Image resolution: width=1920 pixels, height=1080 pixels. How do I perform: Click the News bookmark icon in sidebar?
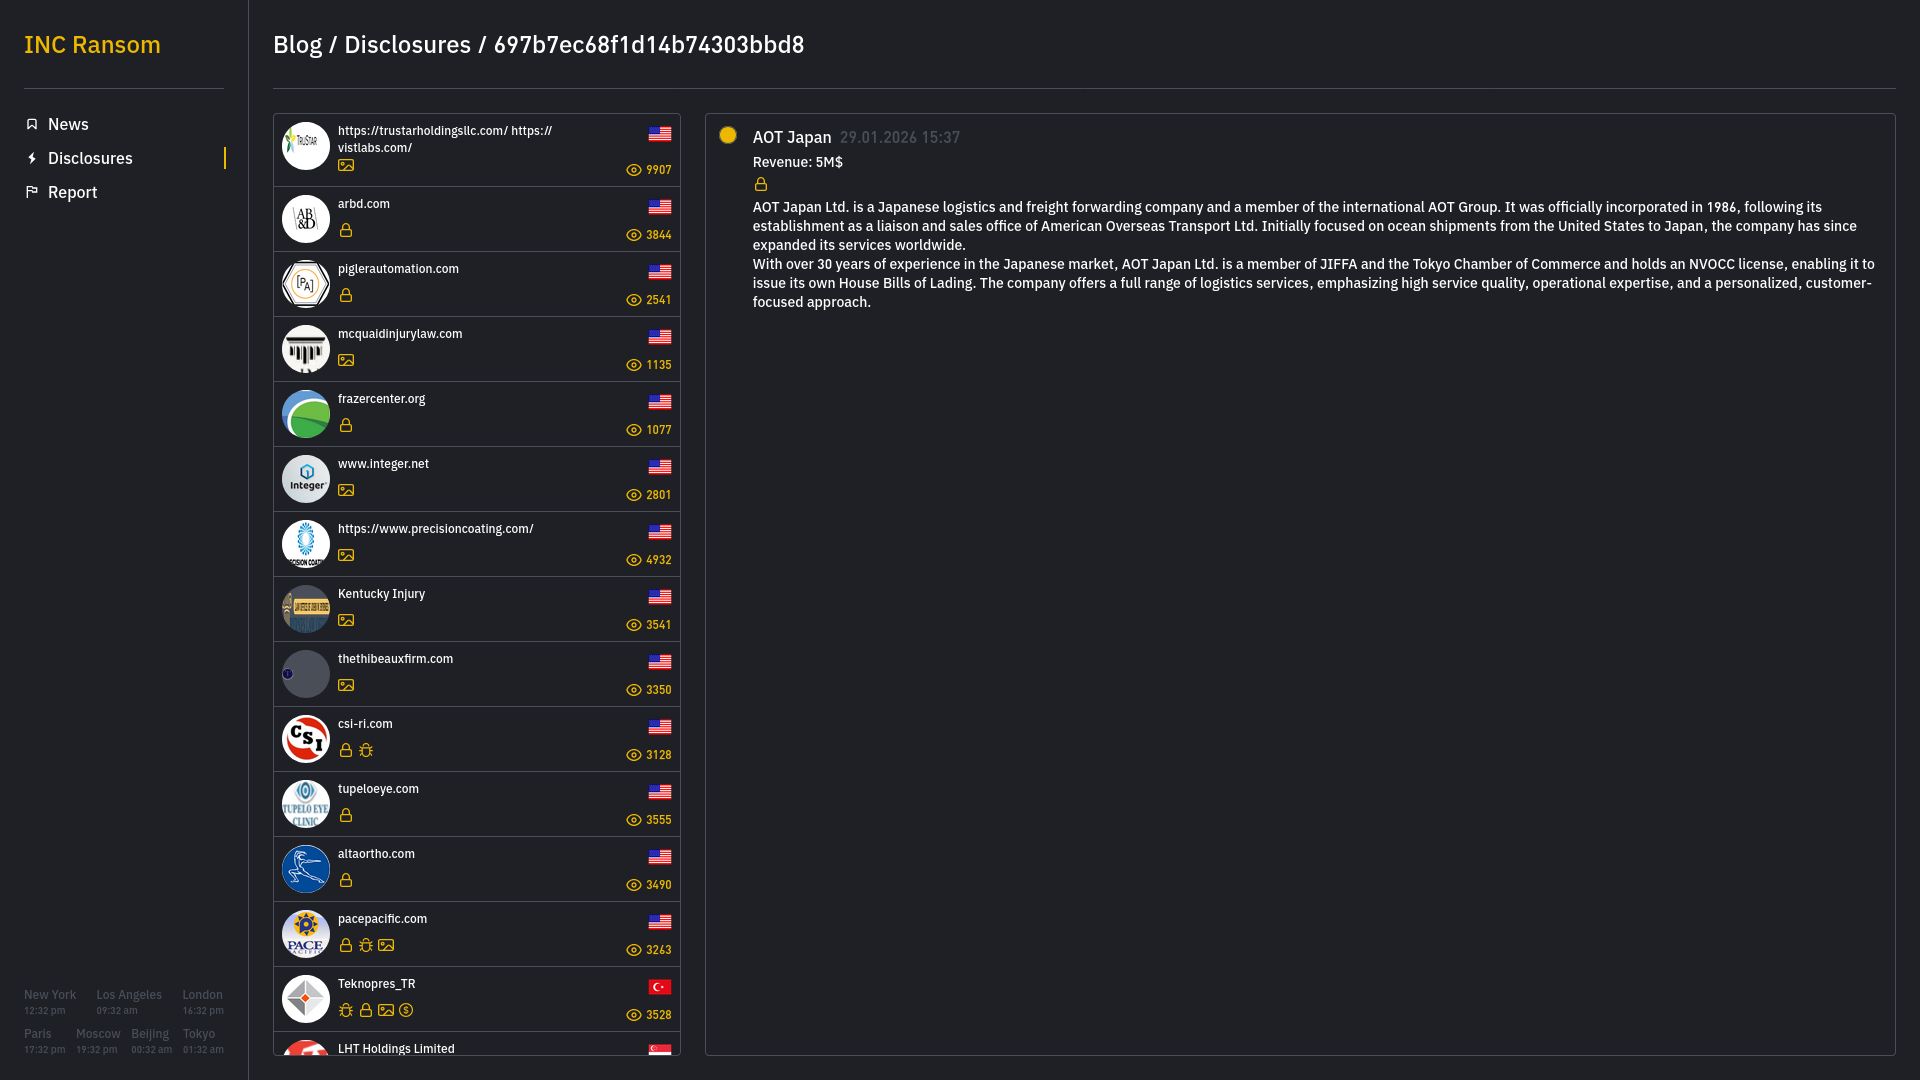click(32, 124)
